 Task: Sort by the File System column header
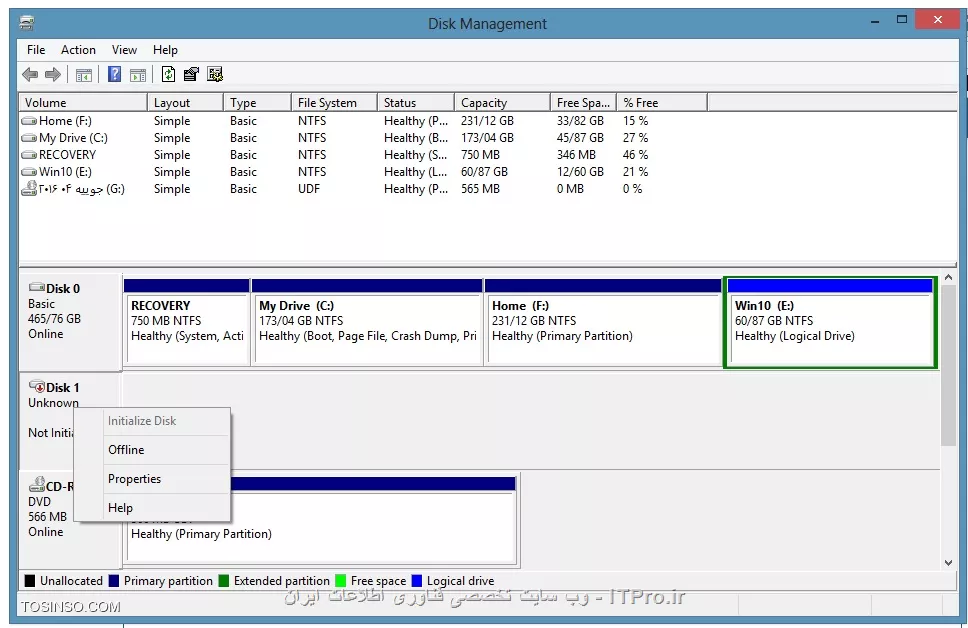[334, 103]
